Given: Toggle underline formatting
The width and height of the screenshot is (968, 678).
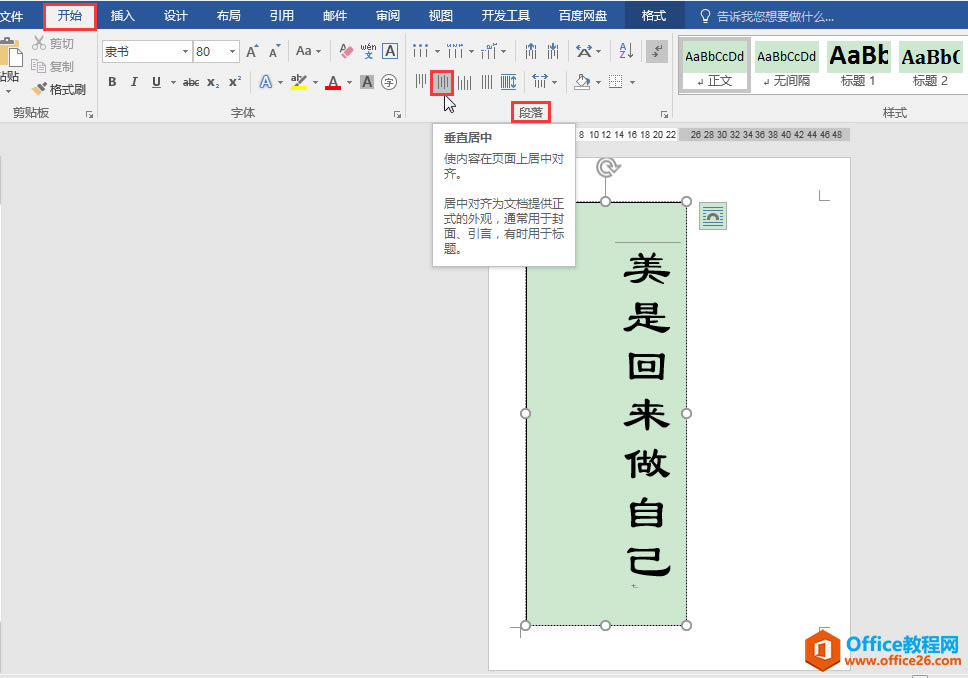Looking at the screenshot, I should tap(156, 82).
